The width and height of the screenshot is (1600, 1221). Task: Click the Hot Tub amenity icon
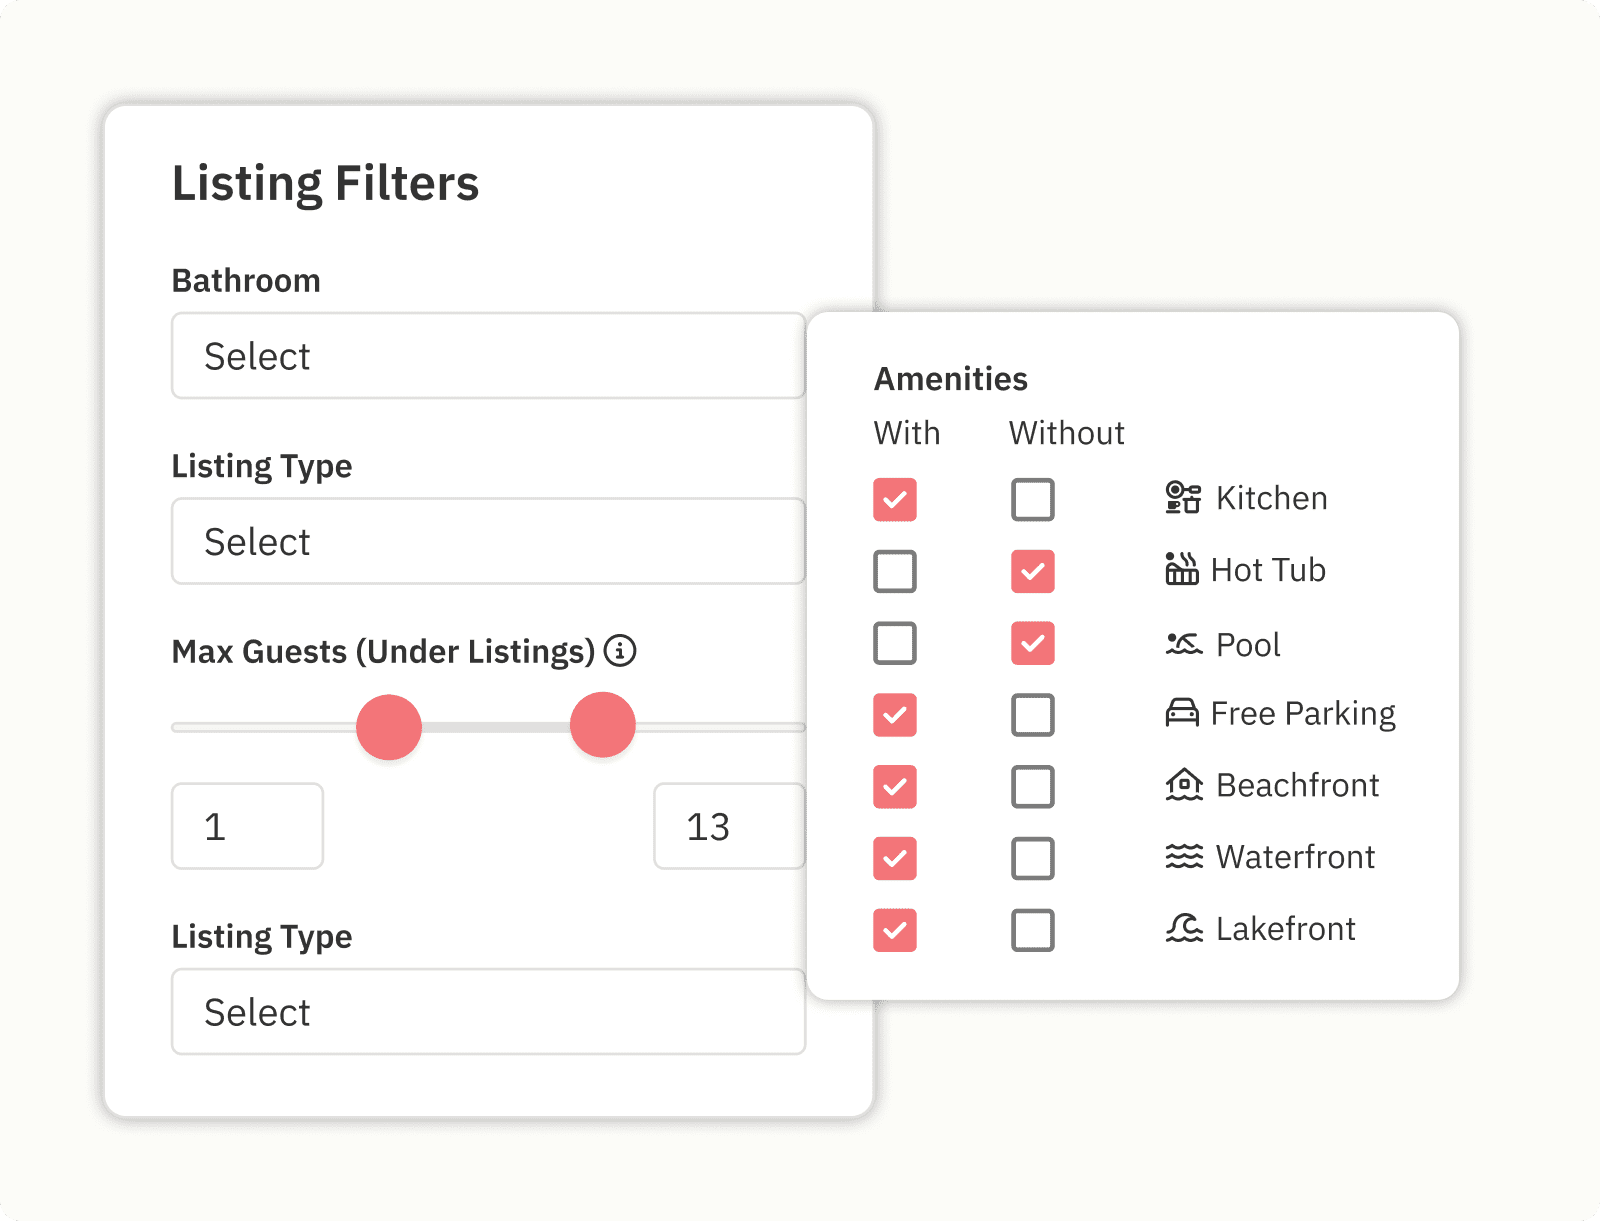click(1181, 569)
